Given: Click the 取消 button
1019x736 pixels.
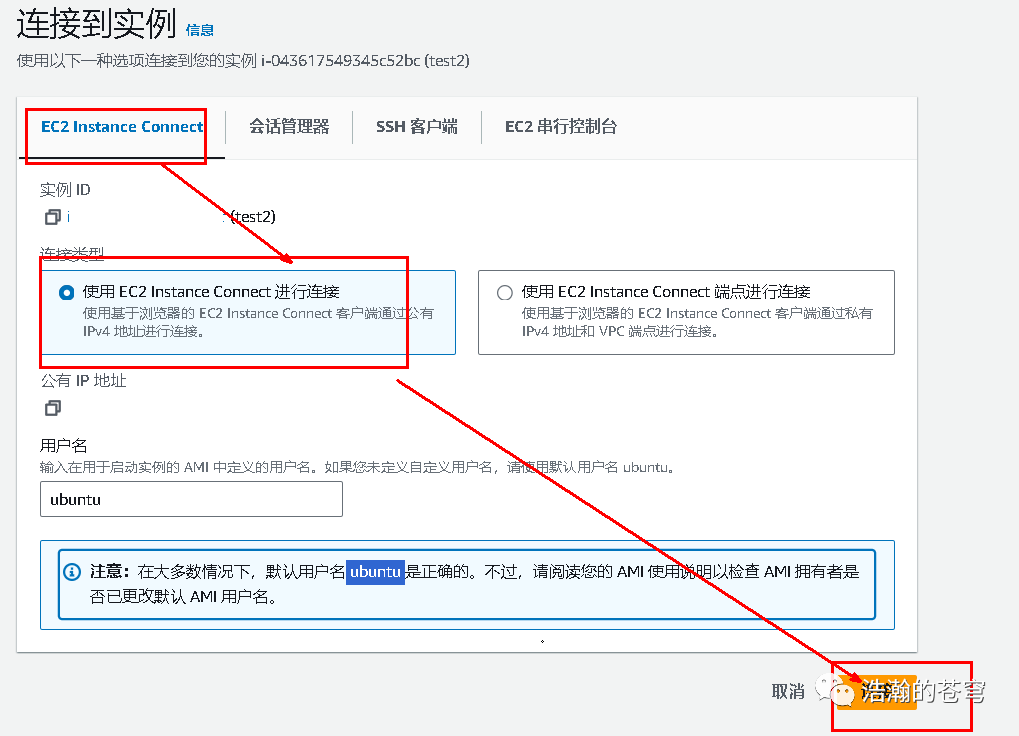Looking at the screenshot, I should 788,691.
